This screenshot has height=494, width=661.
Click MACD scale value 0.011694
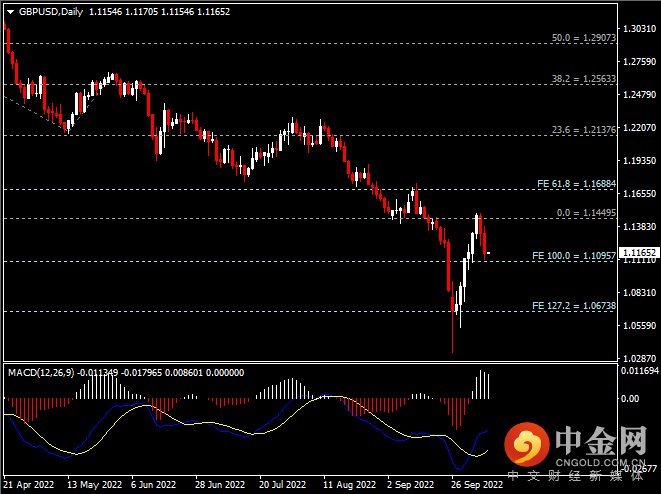[640, 371]
